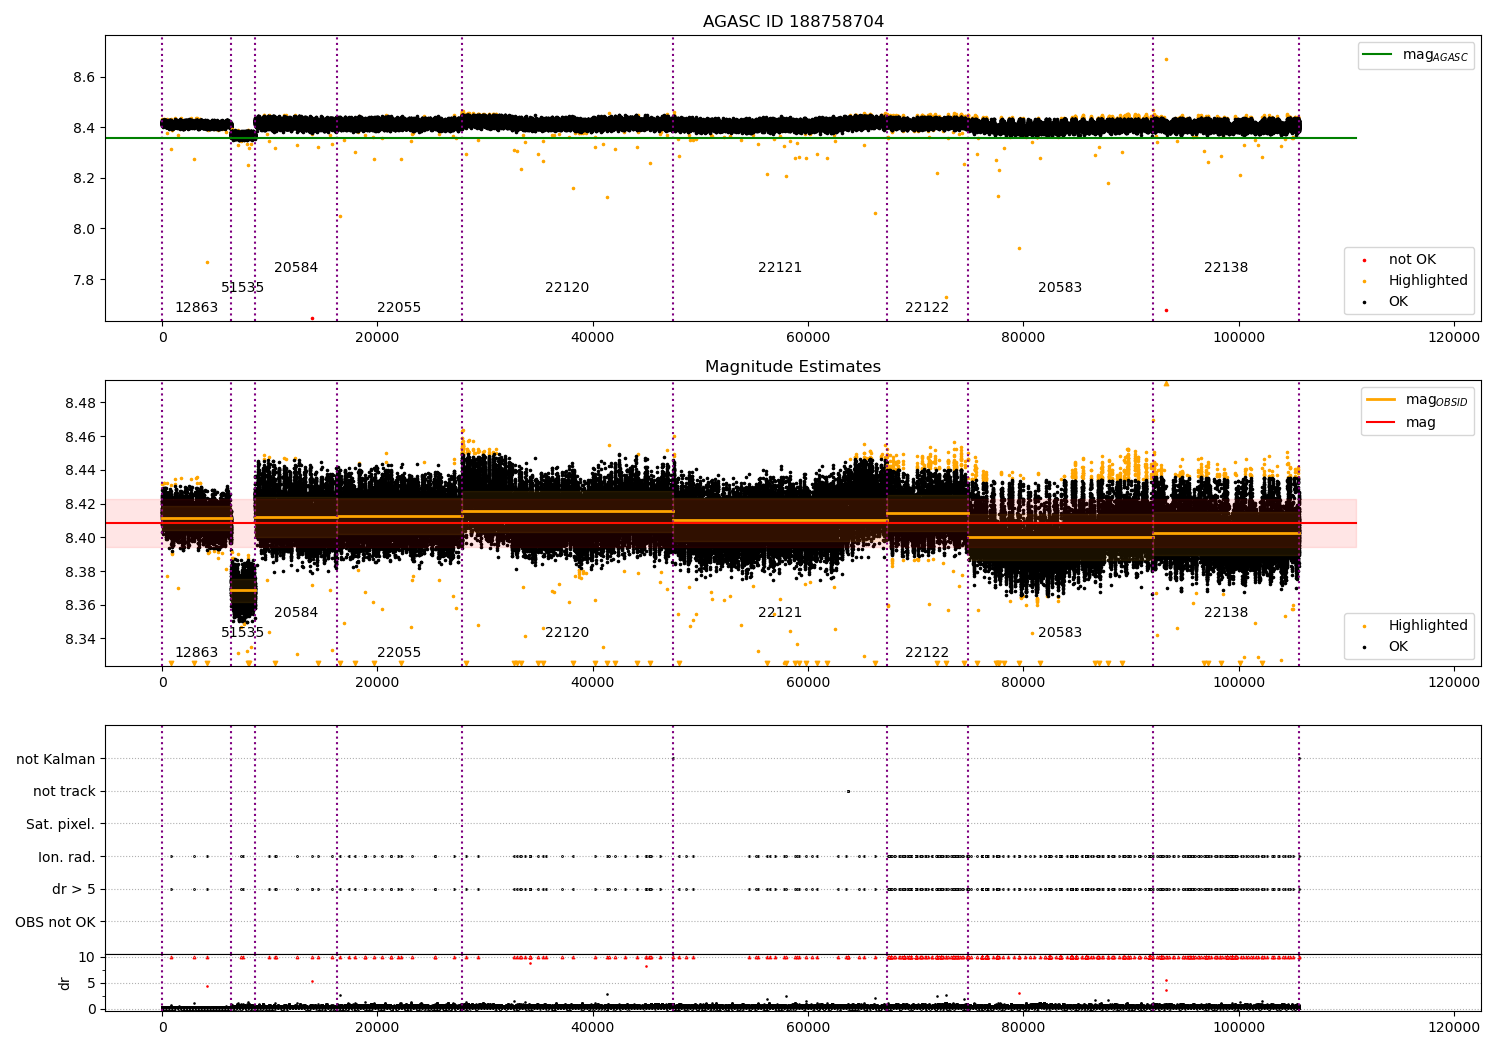Click the lone black point on 'not track' row

[848, 792]
